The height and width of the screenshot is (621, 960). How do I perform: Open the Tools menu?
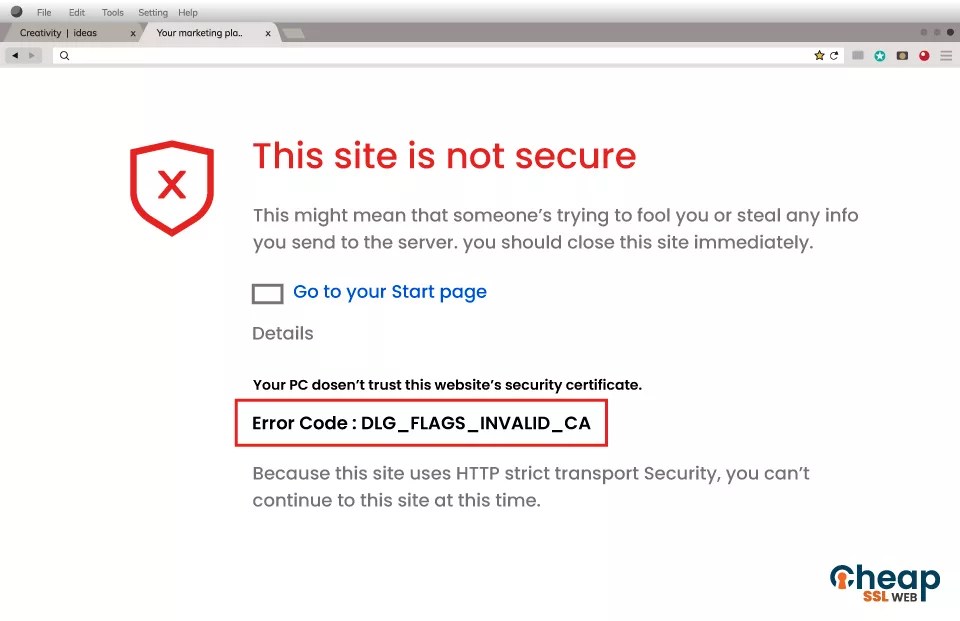tap(111, 12)
